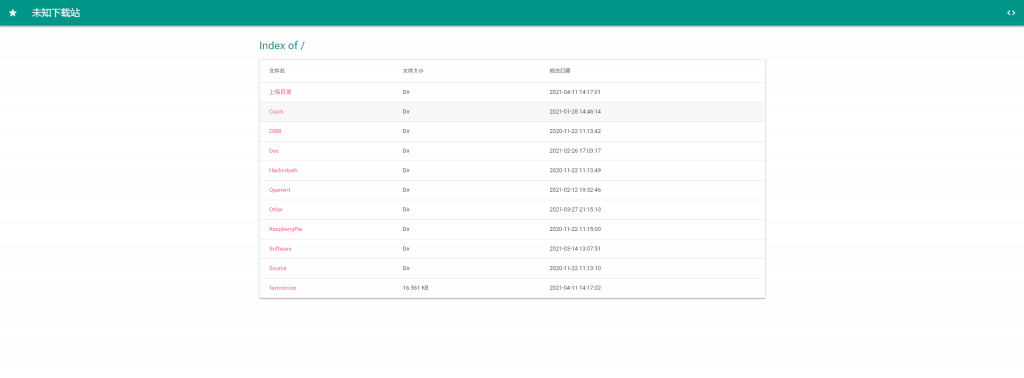Open the RaspberryPie folder

tap(285, 229)
